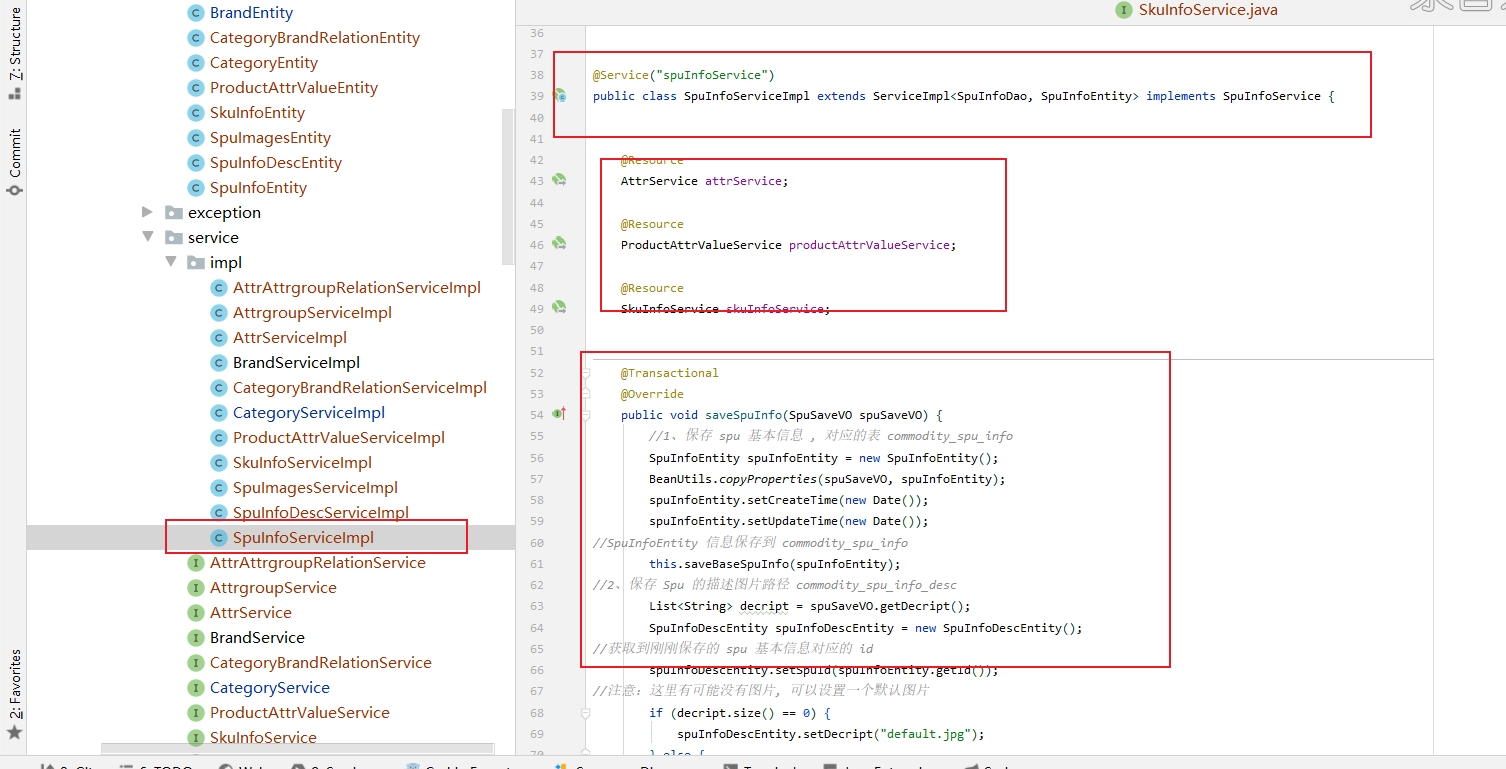Fold the if block at line 68
This screenshot has width=1506, height=769.
tap(586, 713)
